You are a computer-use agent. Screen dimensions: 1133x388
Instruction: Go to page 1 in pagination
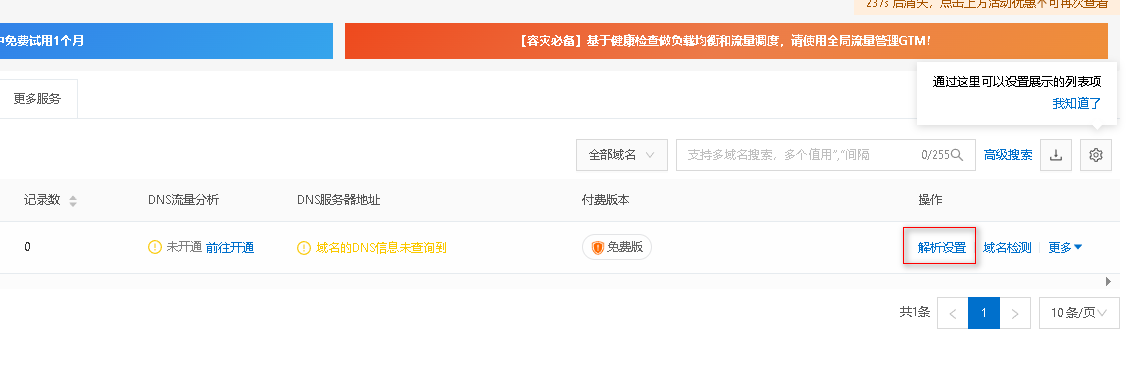pos(983,313)
